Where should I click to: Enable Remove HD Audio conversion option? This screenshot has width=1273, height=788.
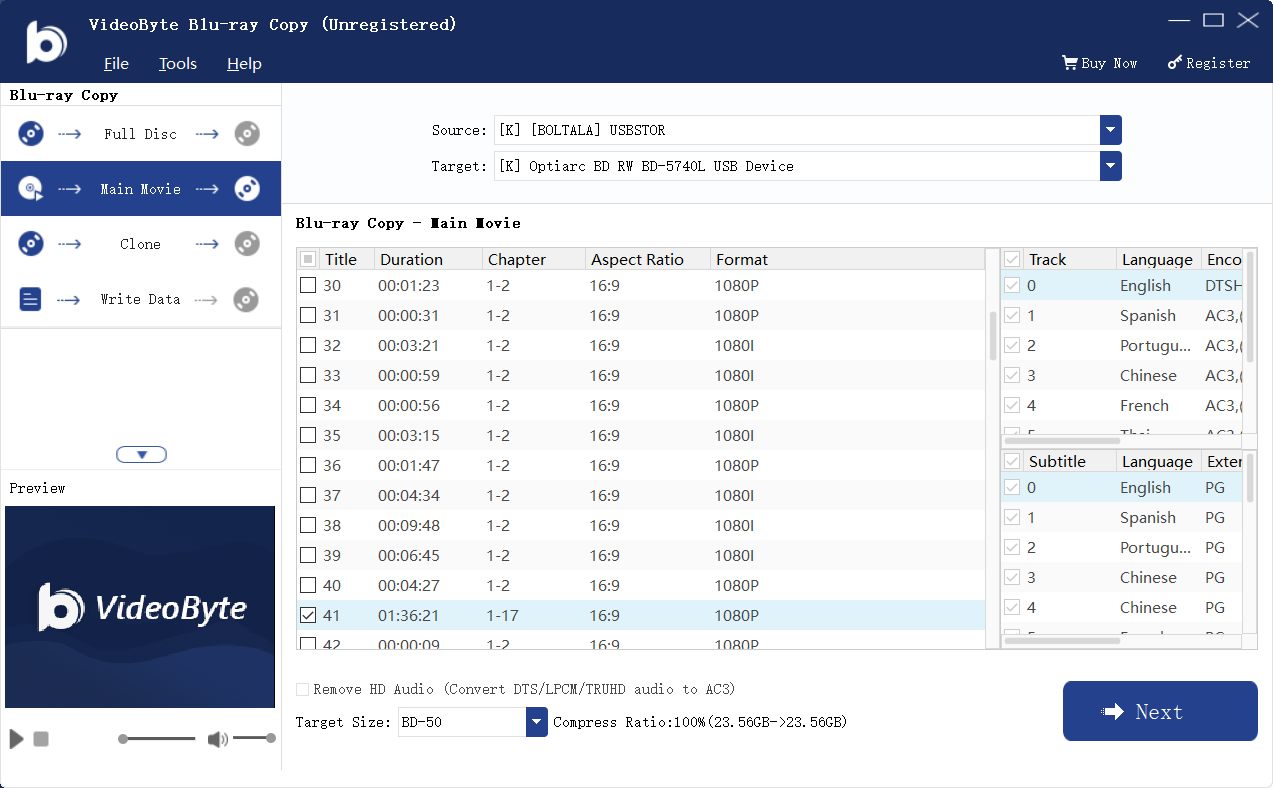click(x=301, y=689)
